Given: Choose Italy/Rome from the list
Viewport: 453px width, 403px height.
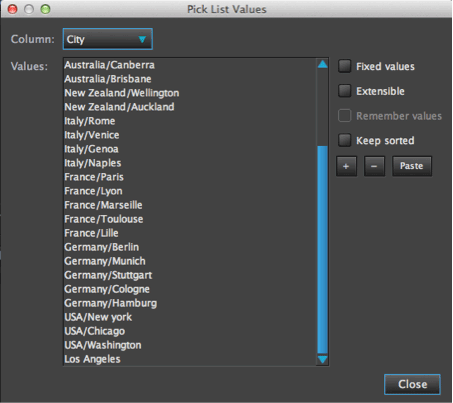Looking at the screenshot, I should pyautogui.click(x=190, y=121).
